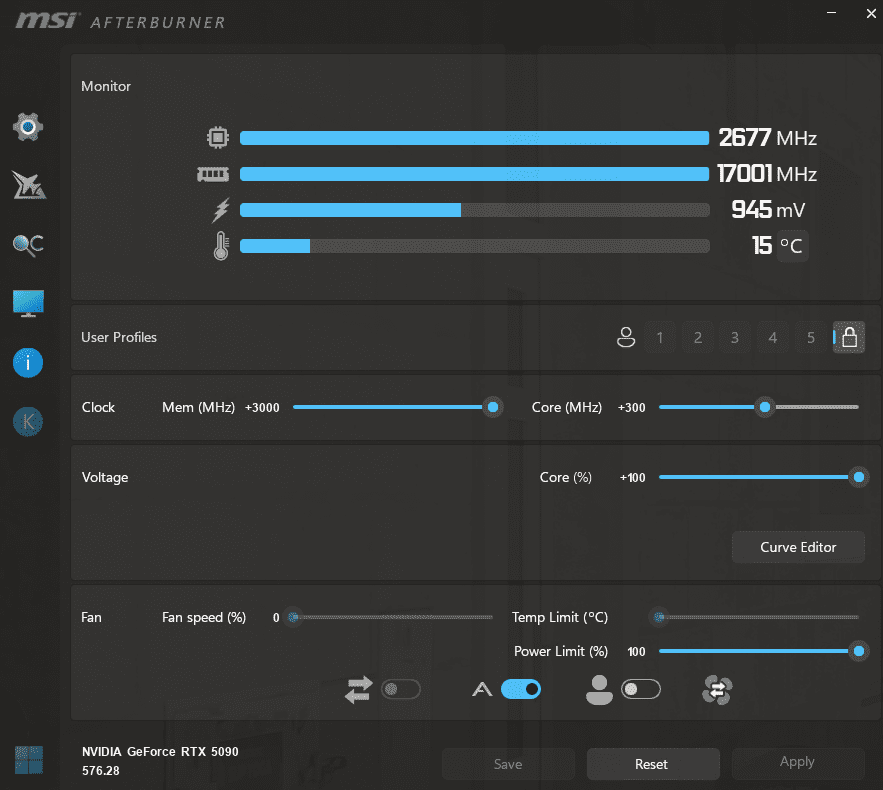Viewport: 883px width, 790px height.
Task: Open the OC Scanner icon
Action: pyautogui.click(x=28, y=244)
